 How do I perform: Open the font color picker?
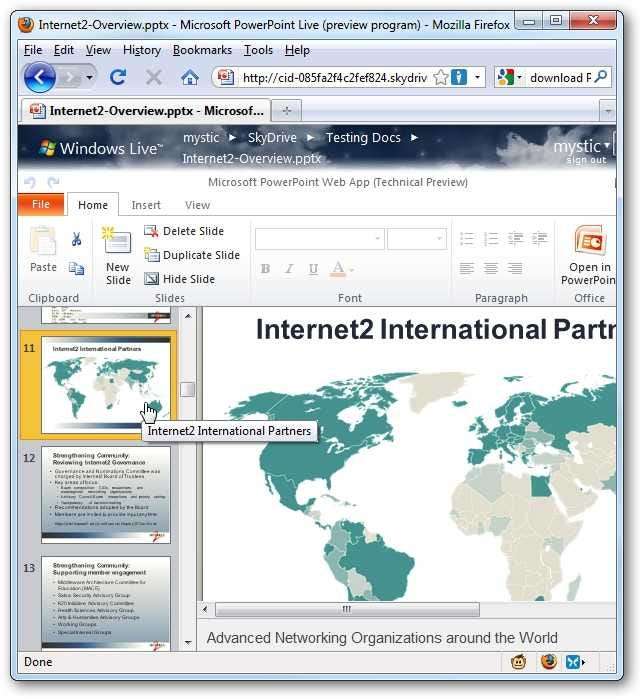click(341, 268)
